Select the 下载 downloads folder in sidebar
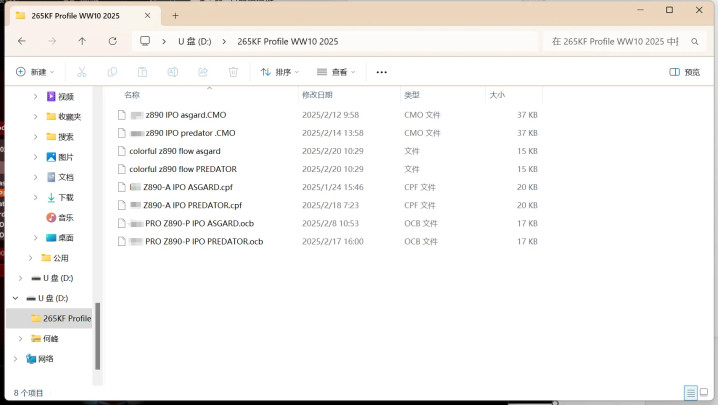The width and height of the screenshot is (718, 405). pyautogui.click(x=60, y=197)
